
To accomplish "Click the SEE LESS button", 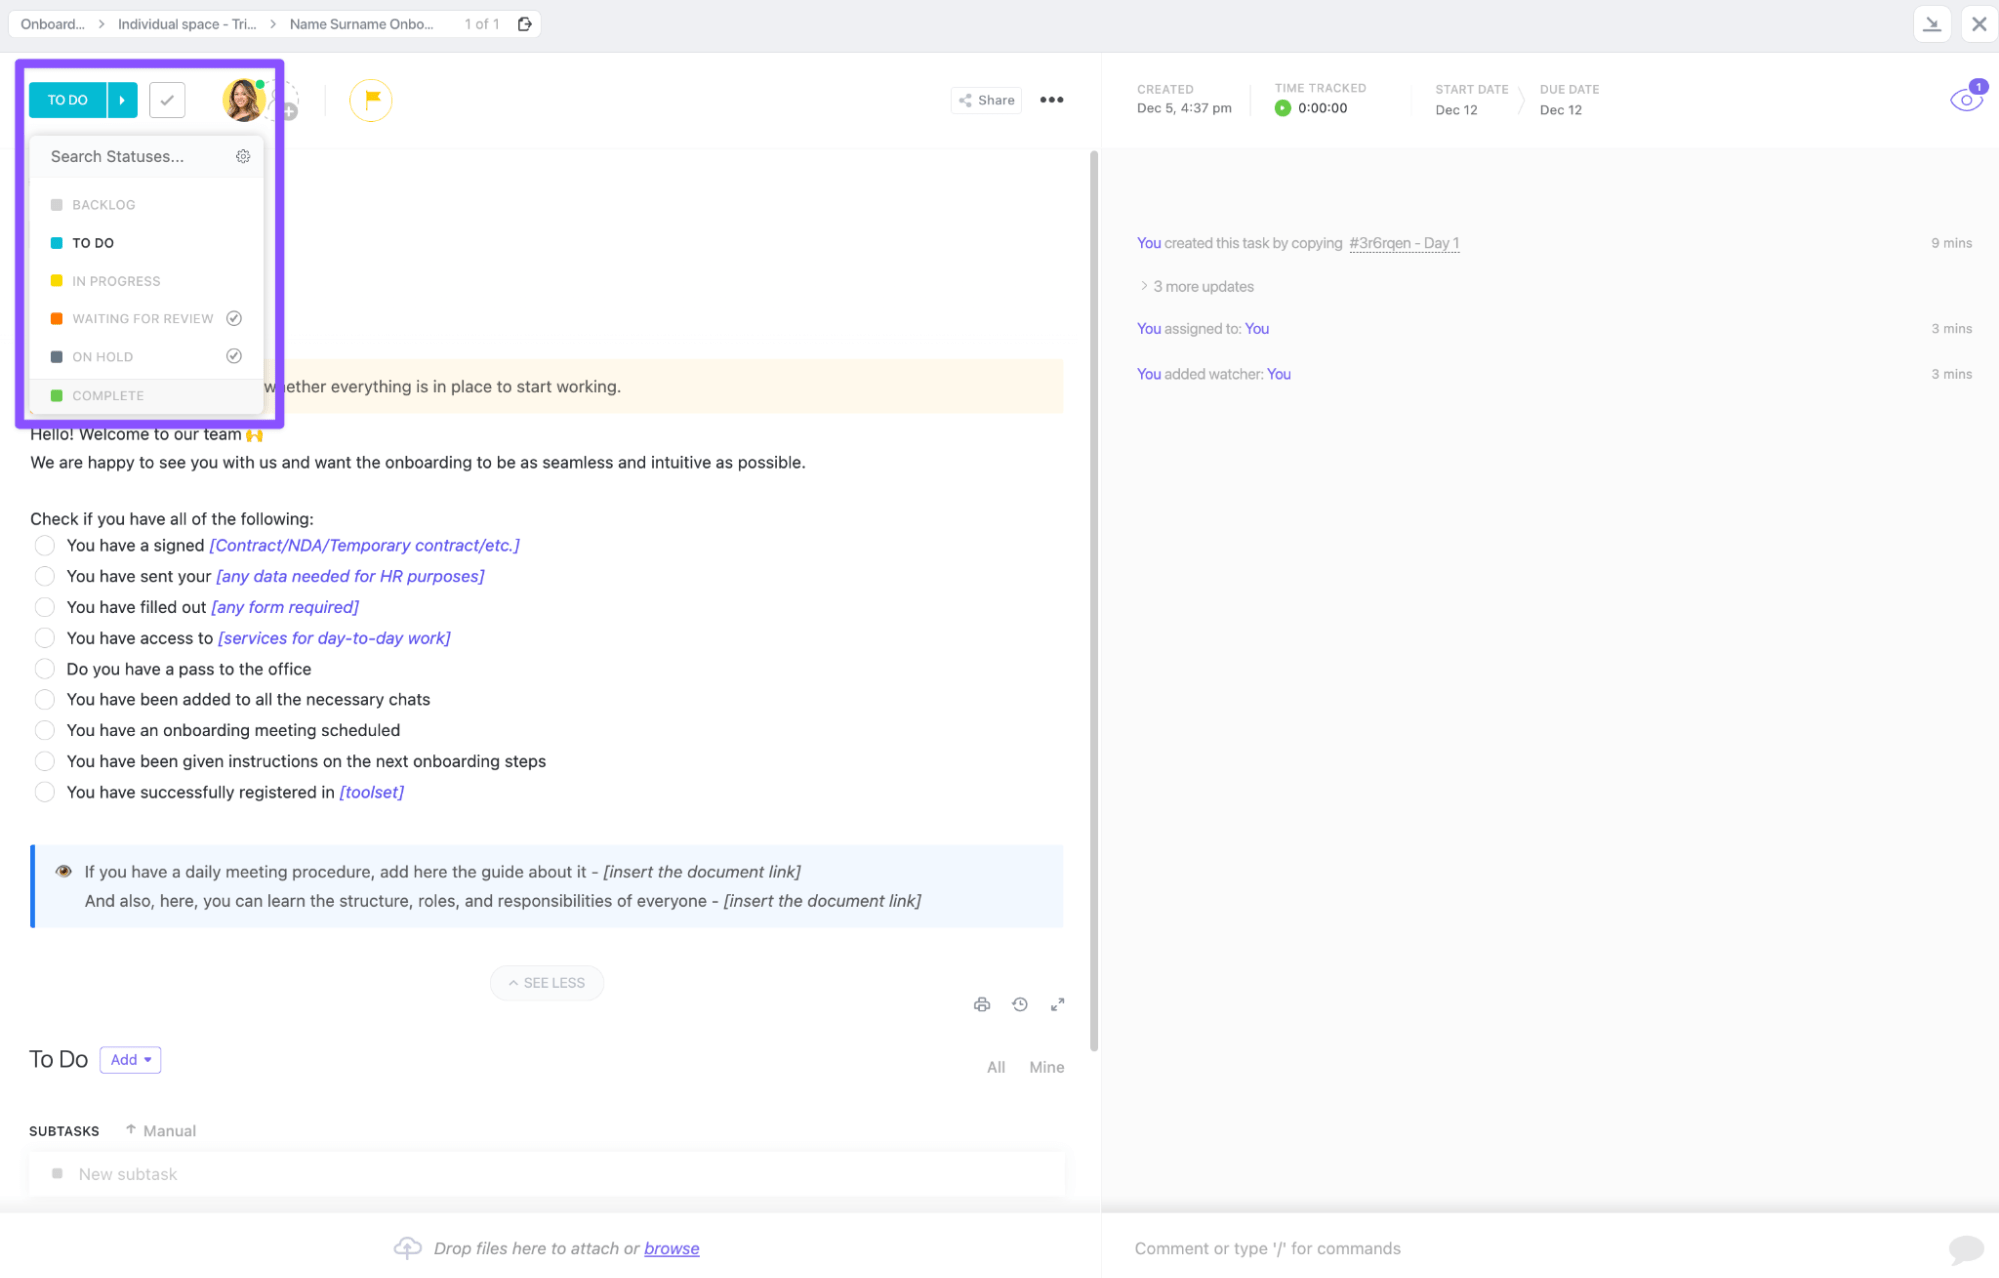I will [546, 982].
